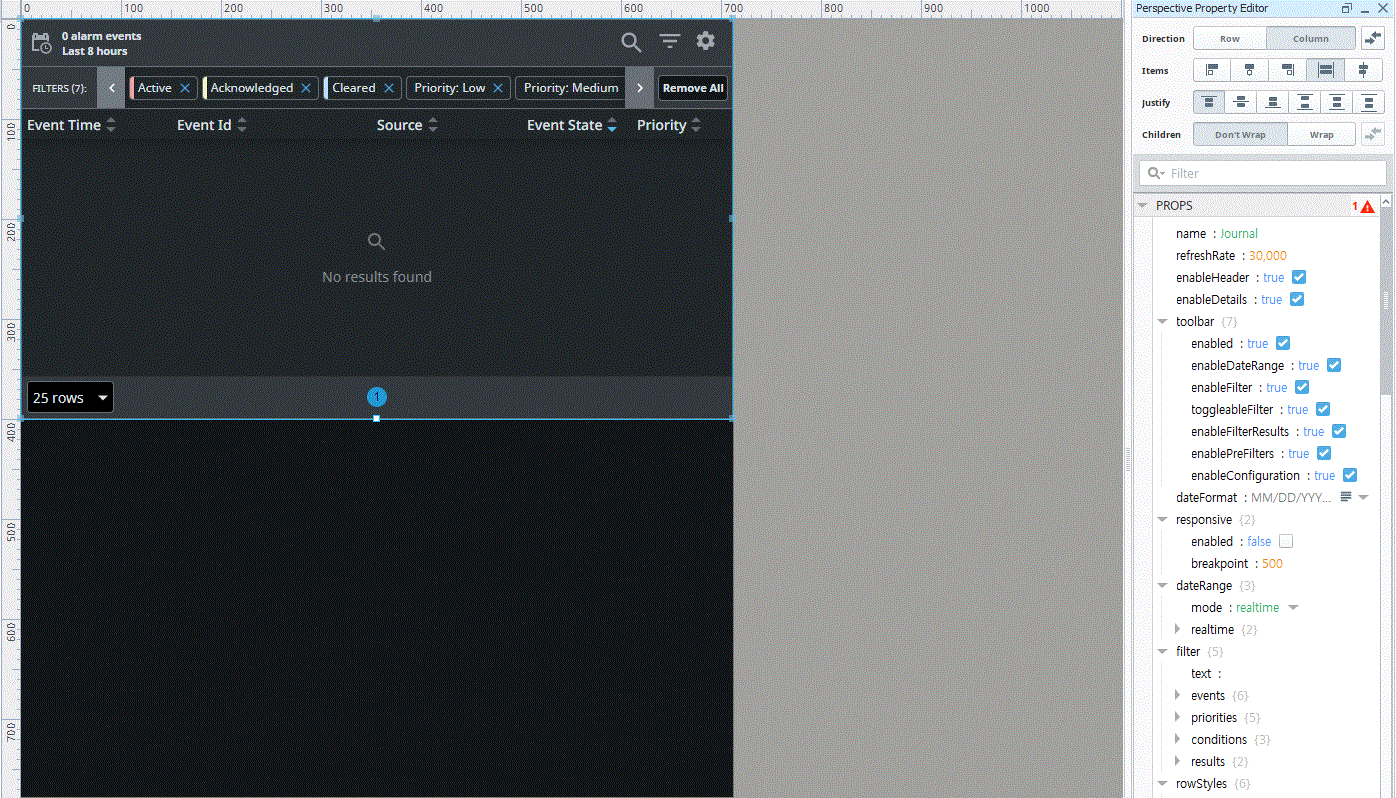Open the dateFormat options dropdown arrow

point(1363,498)
